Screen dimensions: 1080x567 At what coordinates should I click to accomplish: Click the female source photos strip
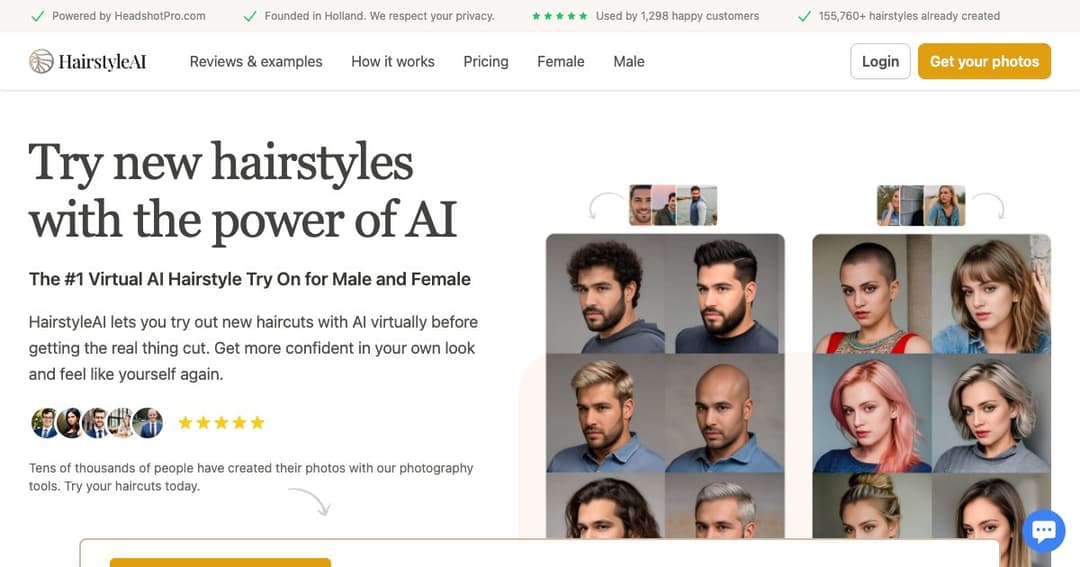tap(921, 205)
